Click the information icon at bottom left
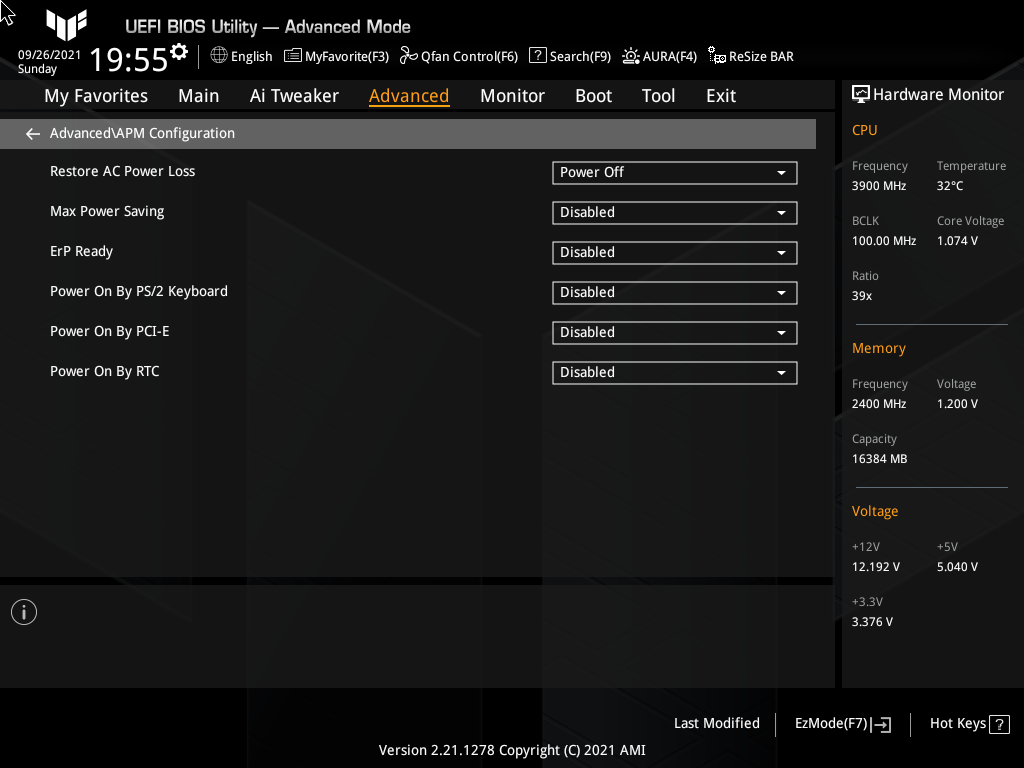1024x768 pixels. [23, 611]
